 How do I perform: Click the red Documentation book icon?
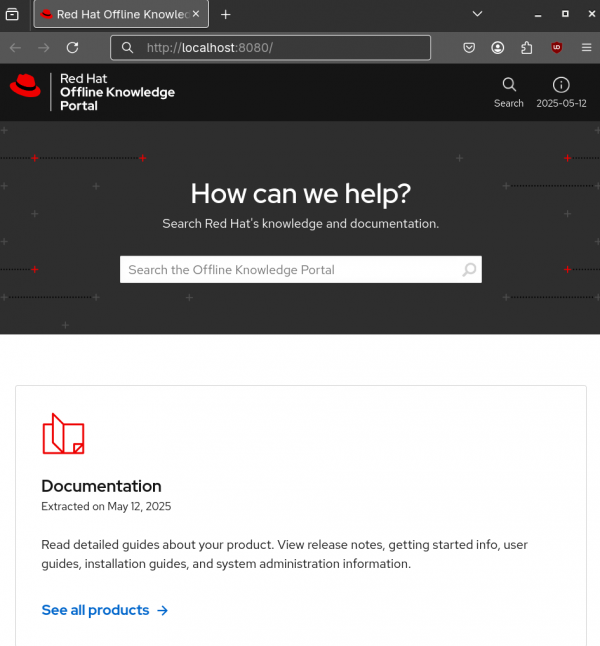pyautogui.click(x=63, y=434)
